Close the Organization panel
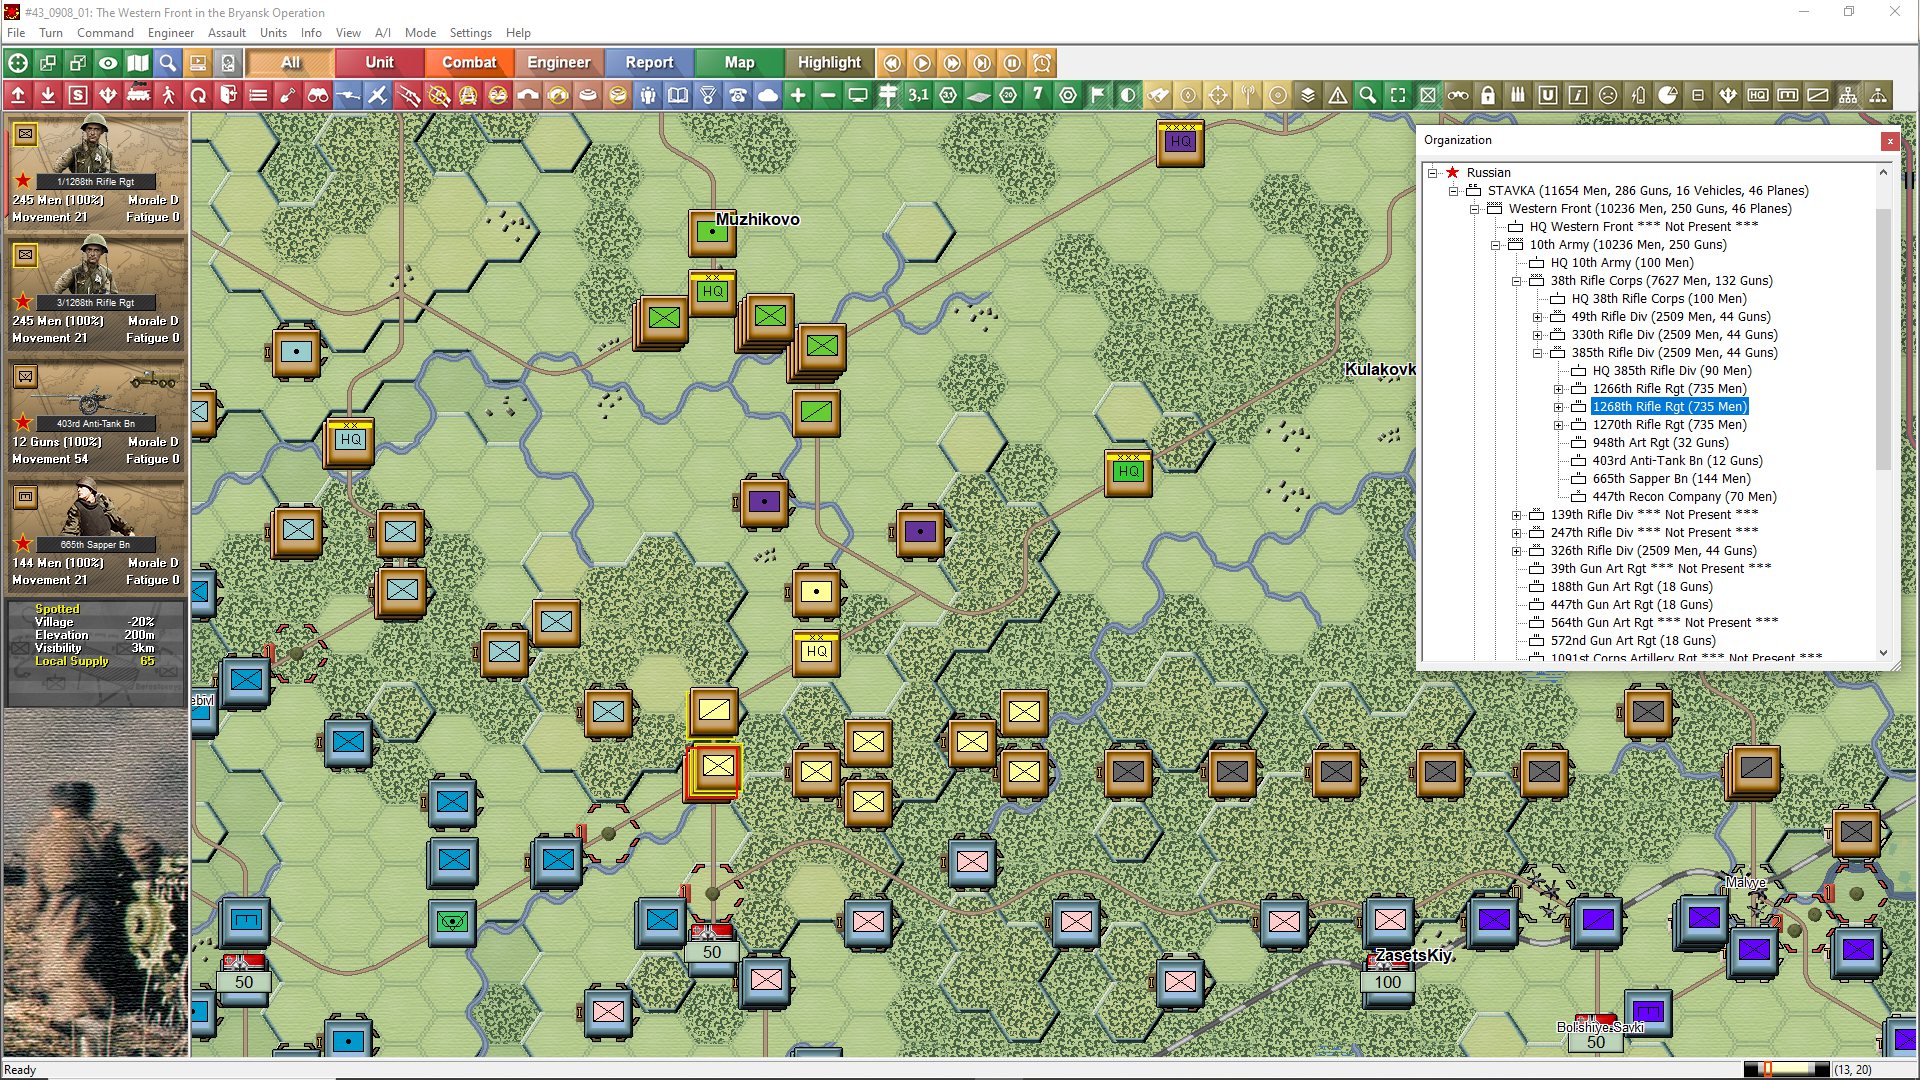1920x1080 pixels. point(1889,141)
